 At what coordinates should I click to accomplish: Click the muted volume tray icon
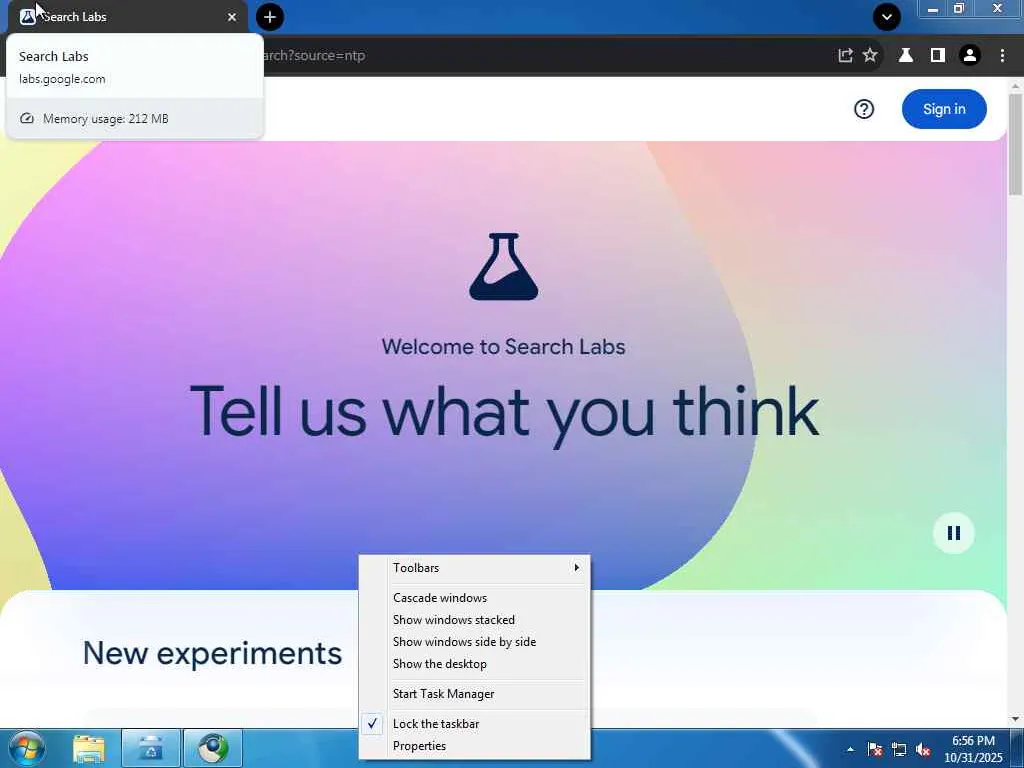(x=923, y=750)
